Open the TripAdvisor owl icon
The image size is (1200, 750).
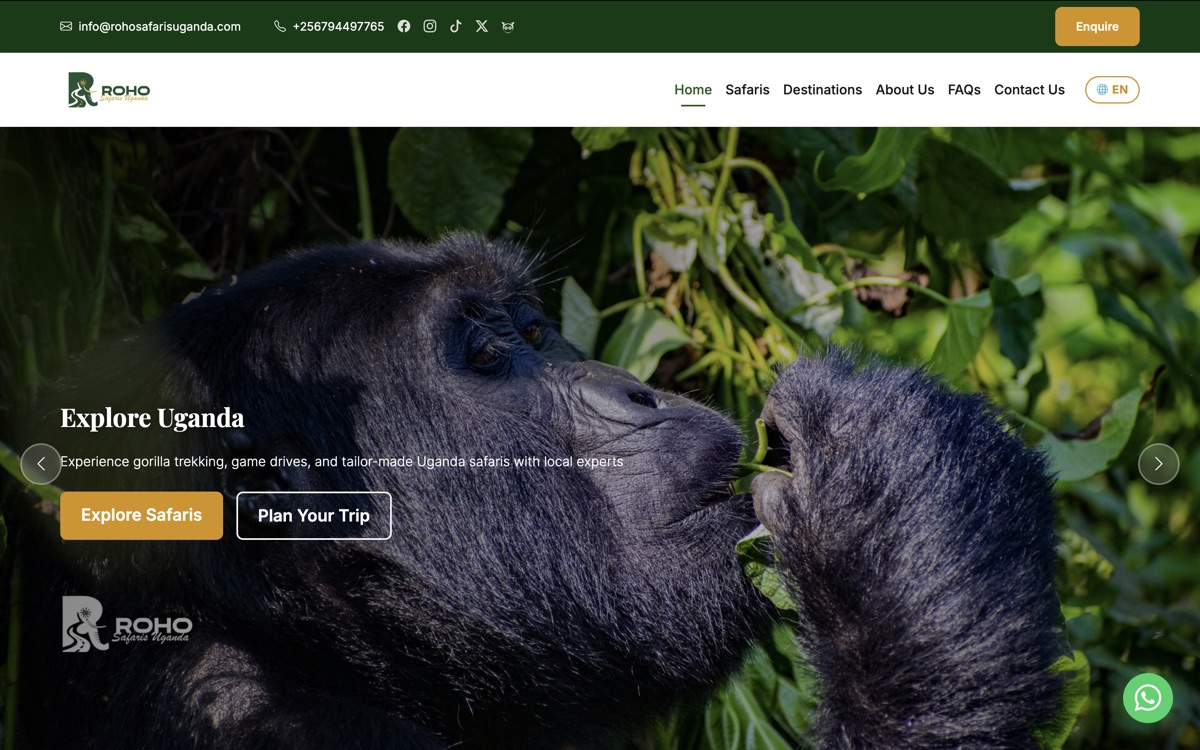tap(508, 26)
